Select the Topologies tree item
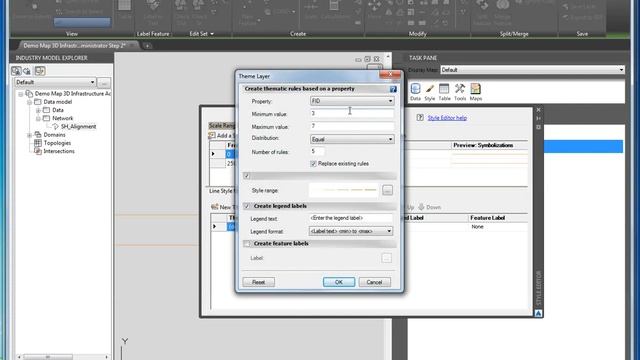The image size is (640, 360). (57, 143)
